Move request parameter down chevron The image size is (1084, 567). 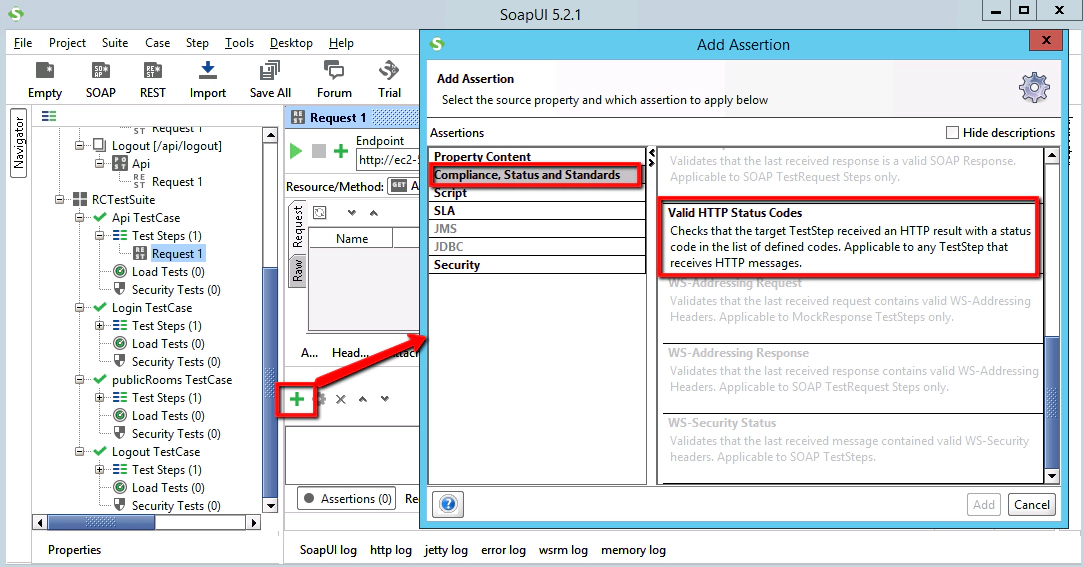[x=351, y=212]
